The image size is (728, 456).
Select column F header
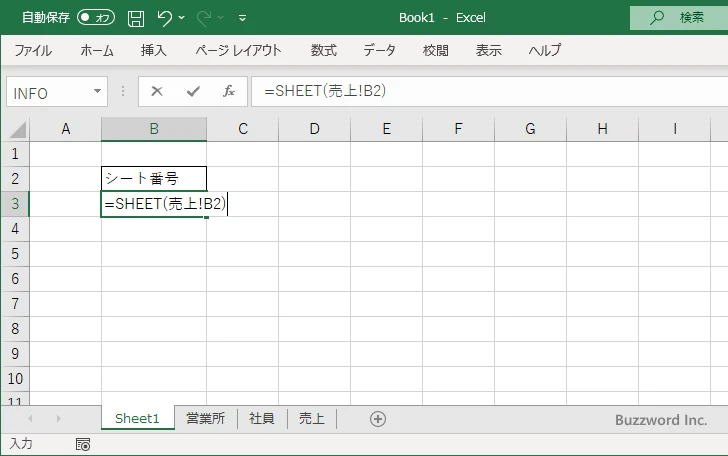coord(458,129)
